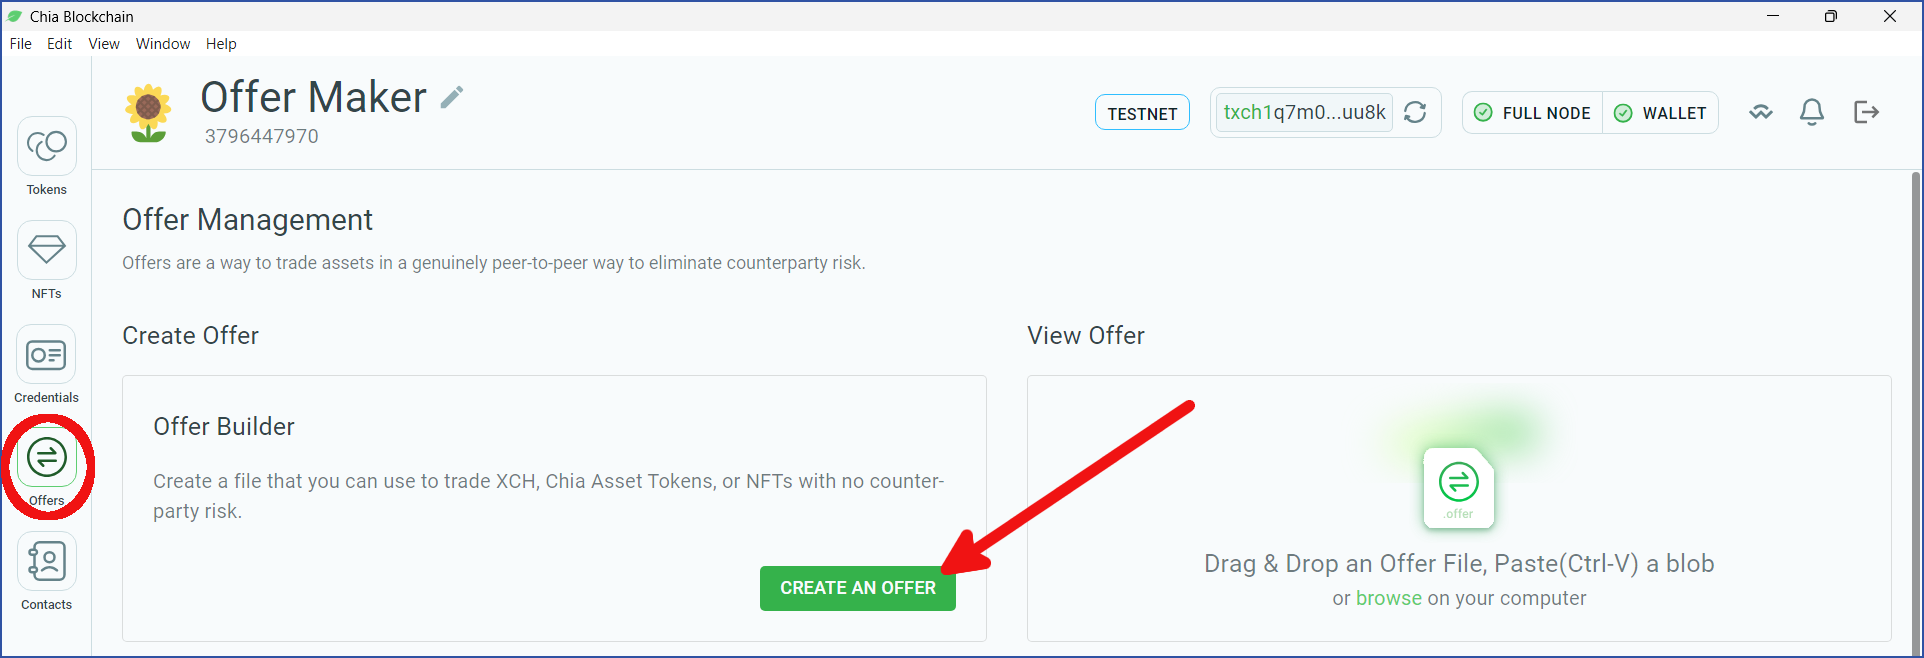Click the Full Node status indicator
Image resolution: width=1924 pixels, height=658 pixels.
pyautogui.click(x=1532, y=113)
